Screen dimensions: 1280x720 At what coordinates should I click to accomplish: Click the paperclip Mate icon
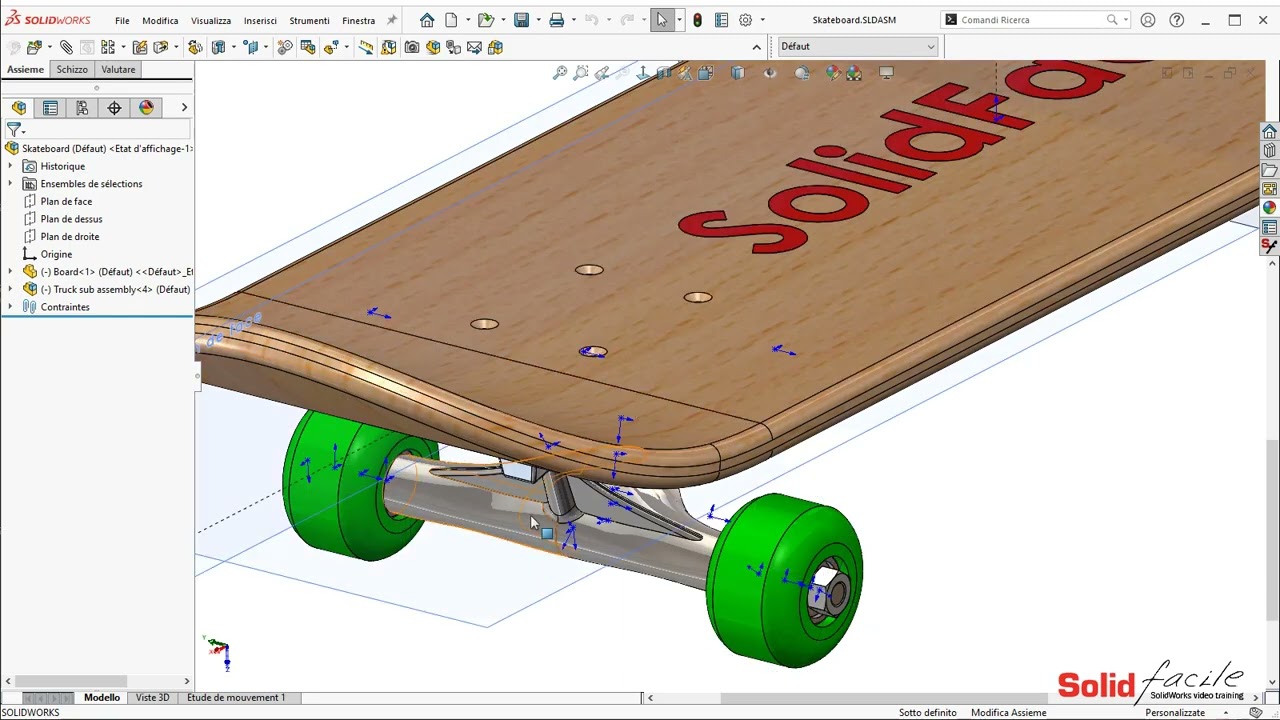coord(65,47)
